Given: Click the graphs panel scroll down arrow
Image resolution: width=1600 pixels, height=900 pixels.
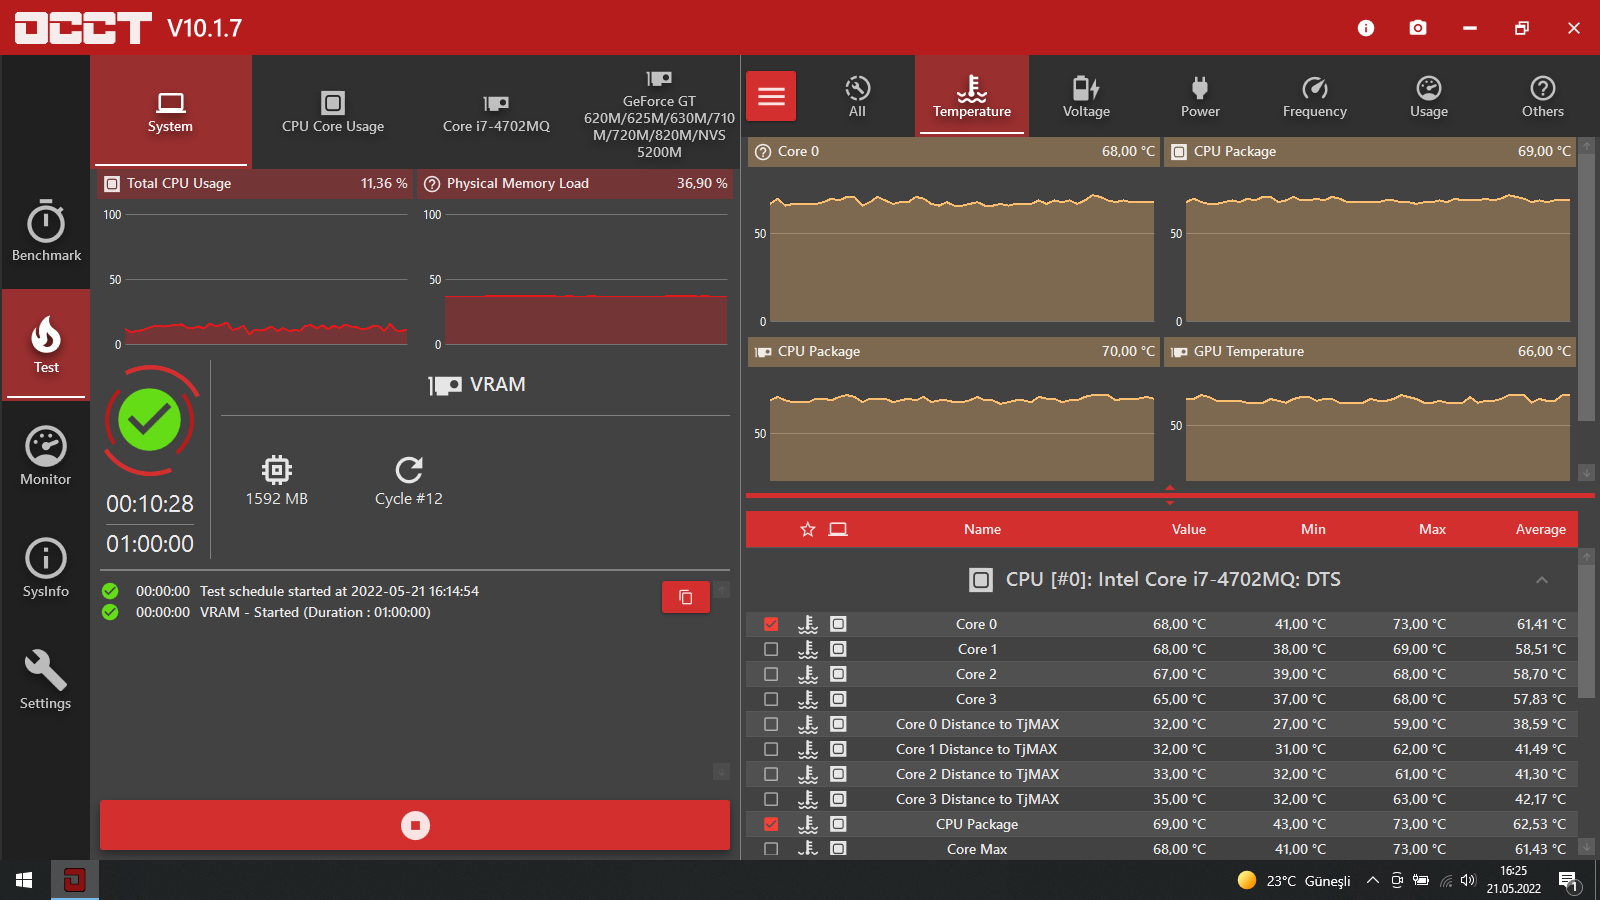Looking at the screenshot, I should coord(1586,472).
